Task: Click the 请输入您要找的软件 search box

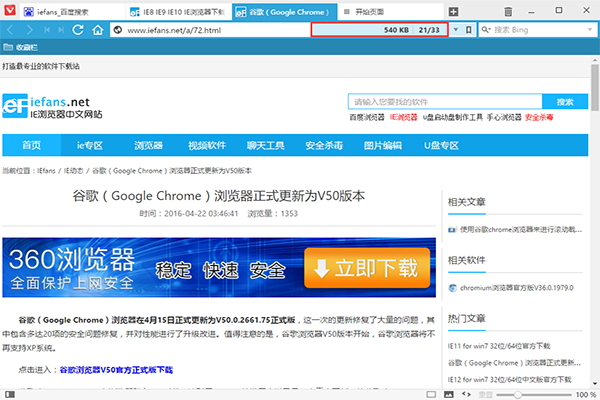Action: point(445,101)
